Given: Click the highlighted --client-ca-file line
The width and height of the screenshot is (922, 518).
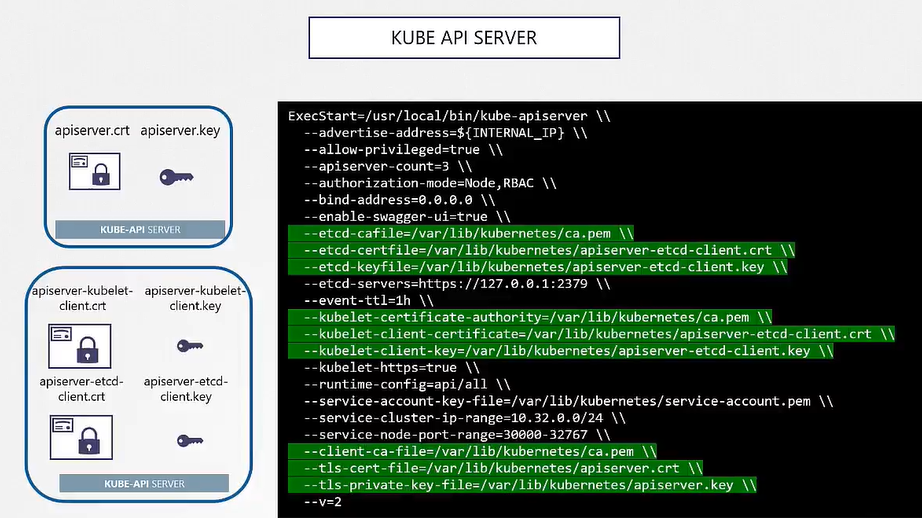Looking at the screenshot, I should click(x=479, y=452).
